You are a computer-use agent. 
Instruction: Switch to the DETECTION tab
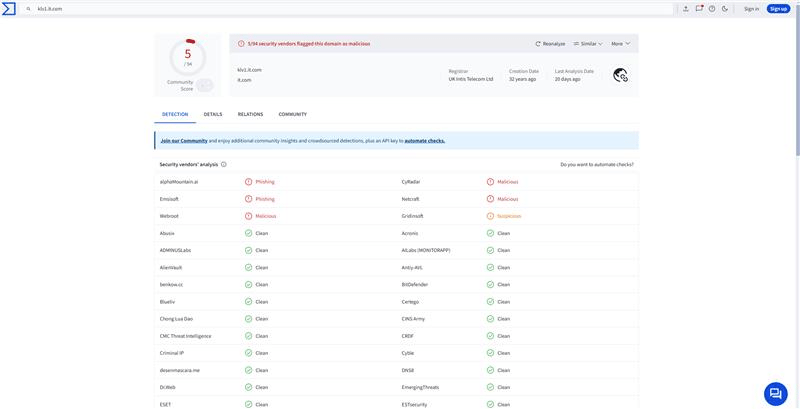click(x=175, y=114)
